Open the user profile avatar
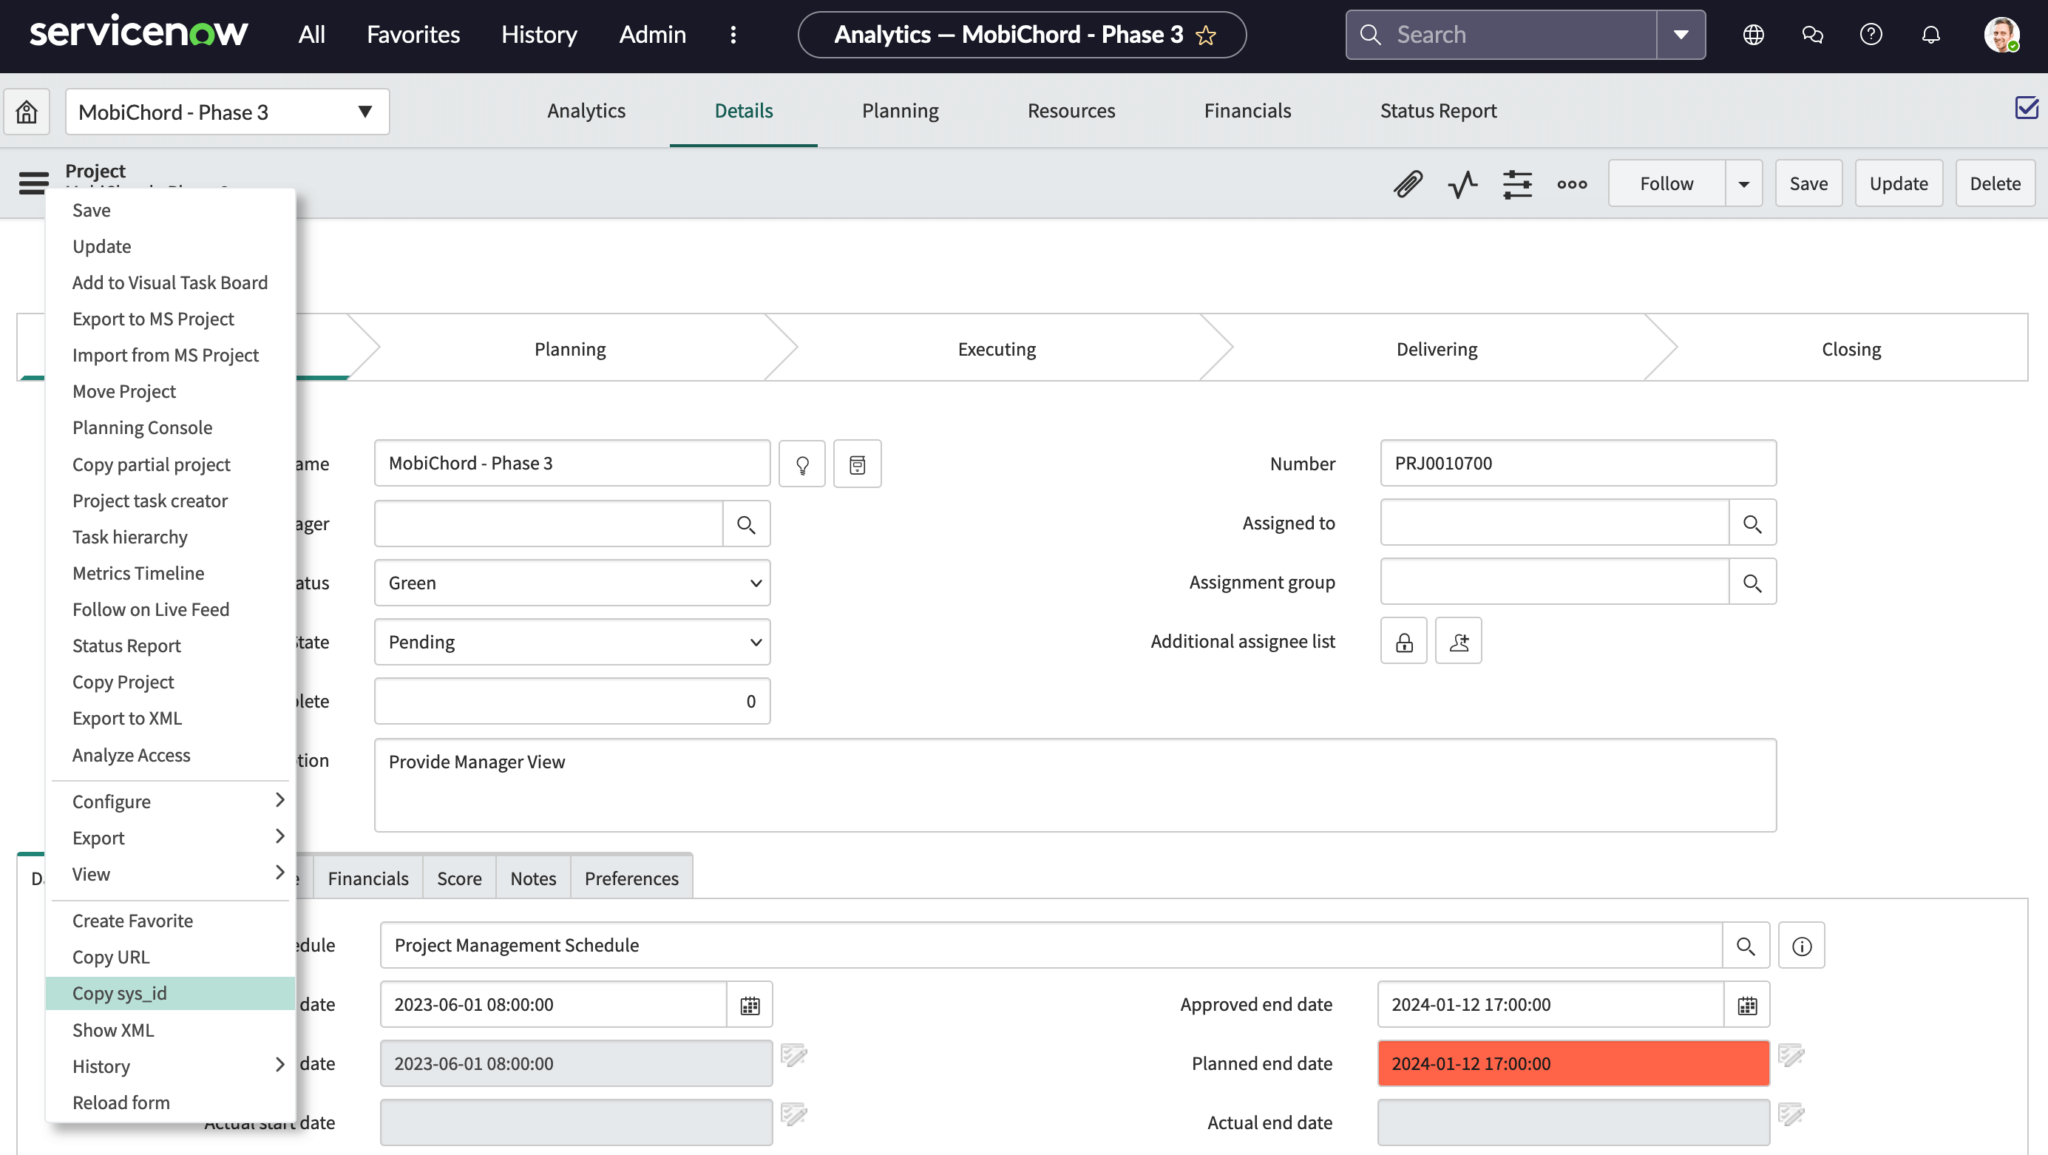 (2001, 35)
